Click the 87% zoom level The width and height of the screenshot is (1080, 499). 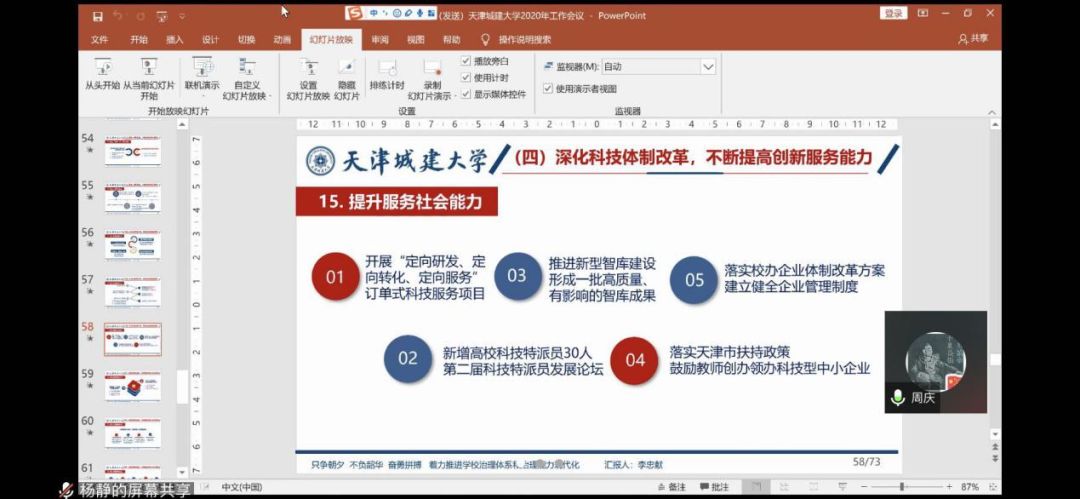tap(970, 487)
